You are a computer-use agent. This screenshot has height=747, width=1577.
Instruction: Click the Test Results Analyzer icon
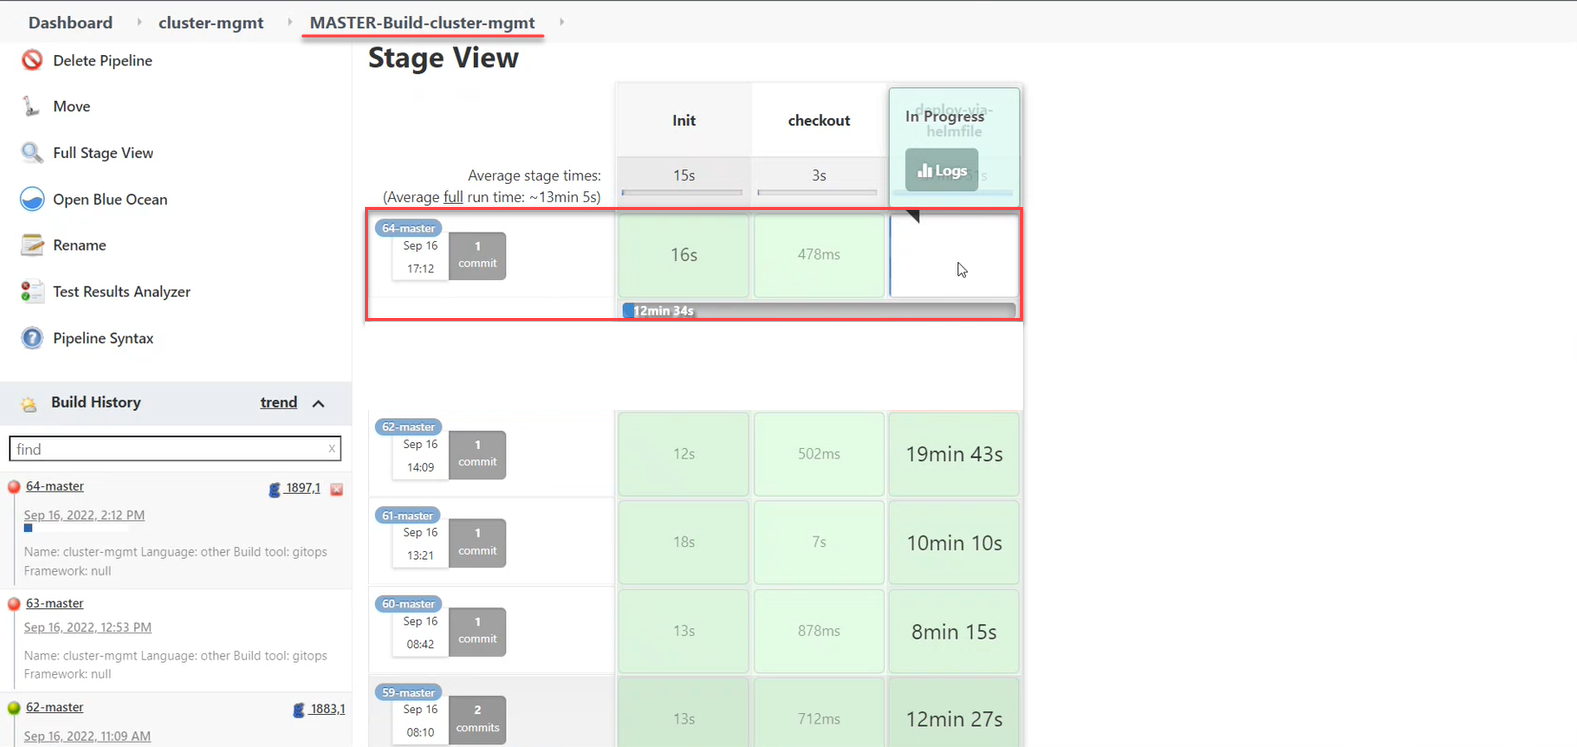pos(32,291)
